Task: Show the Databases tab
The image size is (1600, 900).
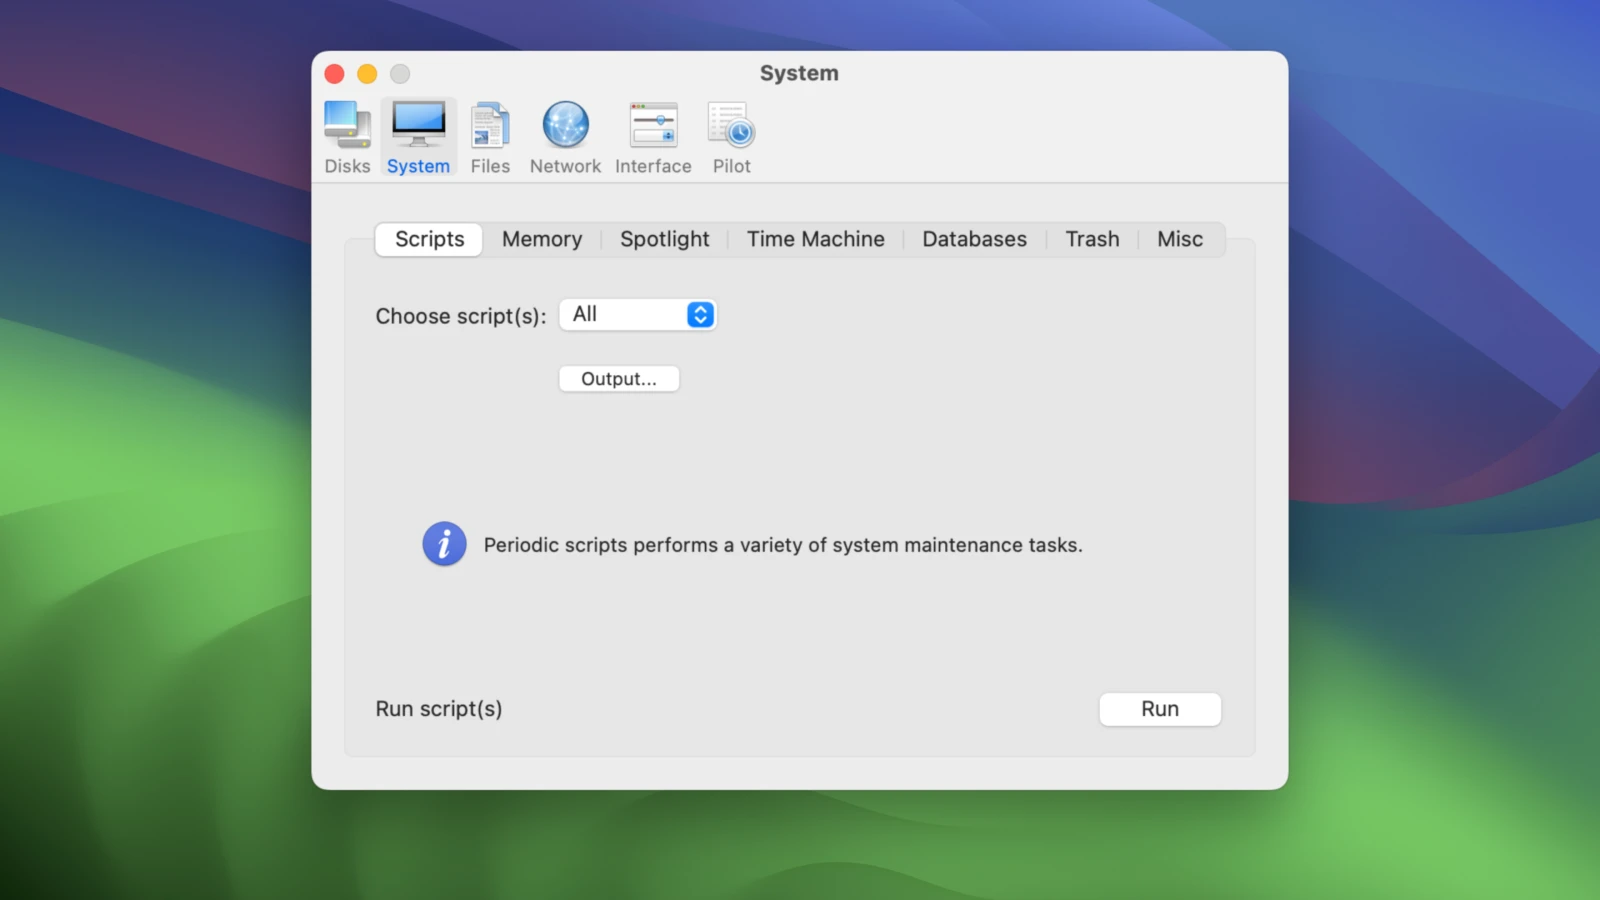Action: tap(974, 239)
